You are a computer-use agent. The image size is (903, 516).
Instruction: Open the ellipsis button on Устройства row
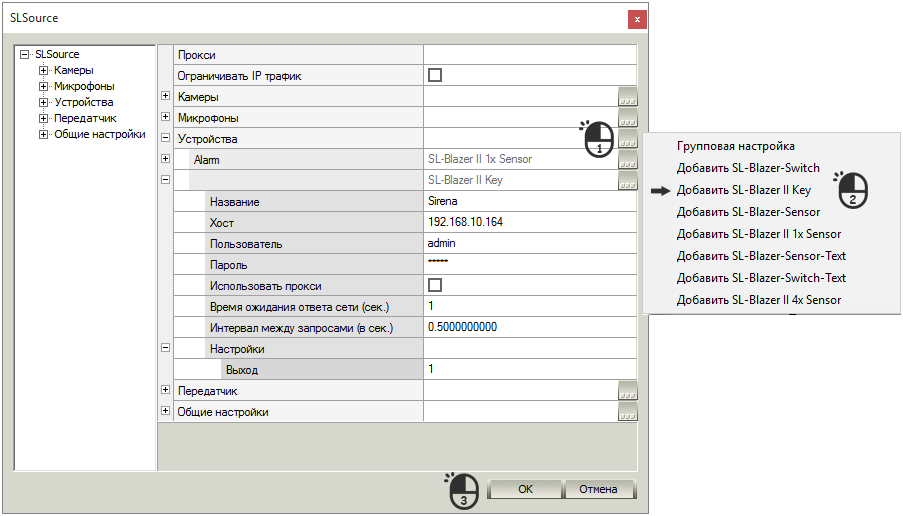pyautogui.click(x=628, y=139)
